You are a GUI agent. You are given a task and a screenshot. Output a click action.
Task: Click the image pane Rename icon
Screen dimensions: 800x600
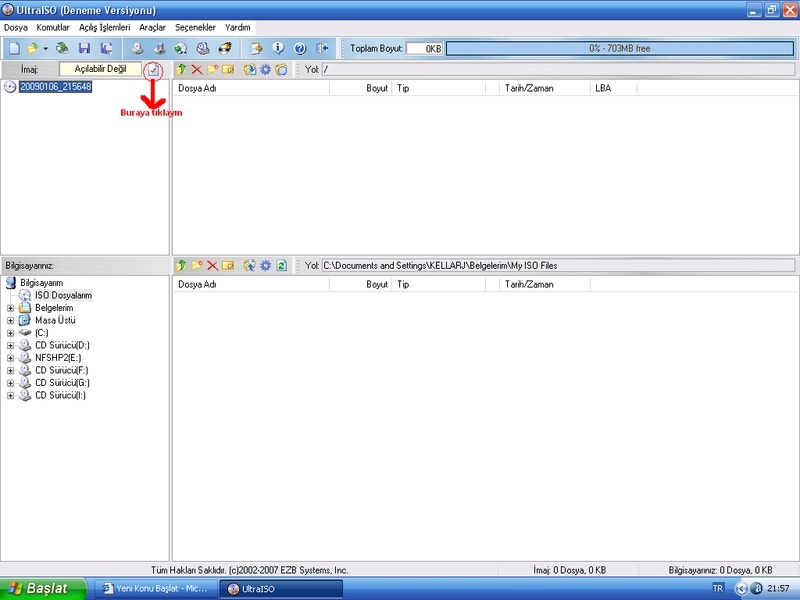228,69
